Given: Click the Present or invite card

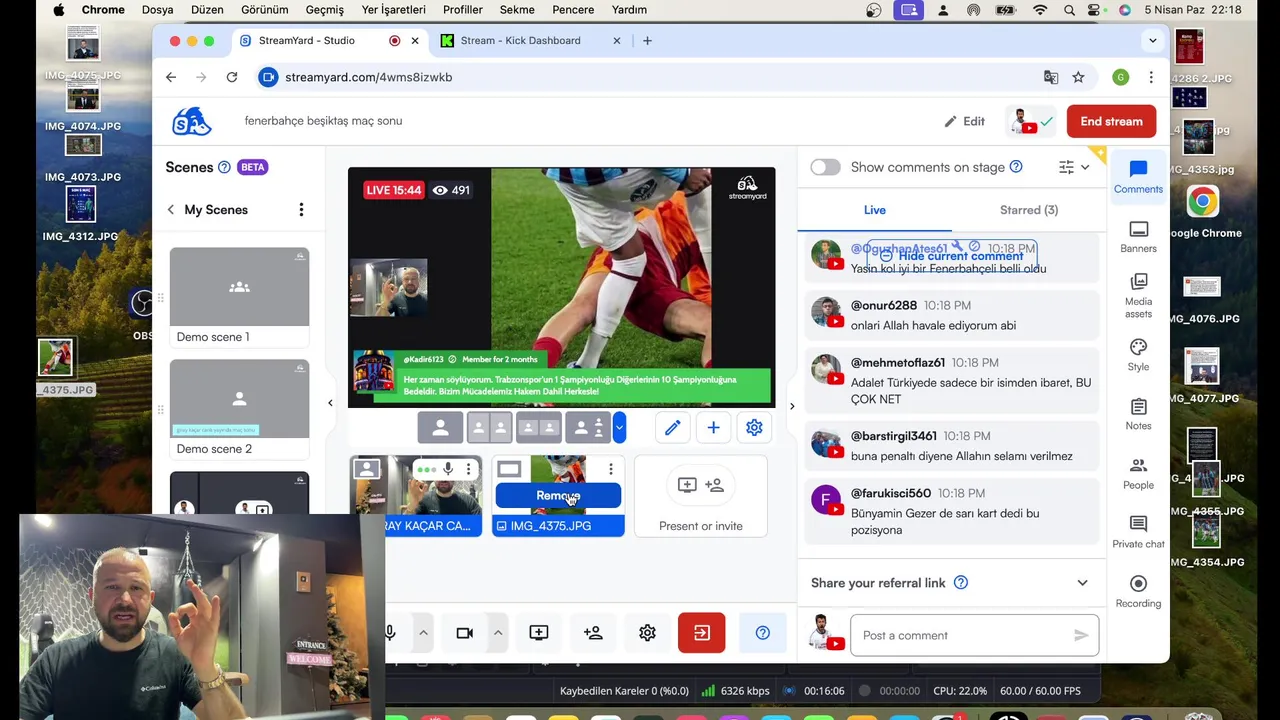Looking at the screenshot, I should (x=701, y=496).
